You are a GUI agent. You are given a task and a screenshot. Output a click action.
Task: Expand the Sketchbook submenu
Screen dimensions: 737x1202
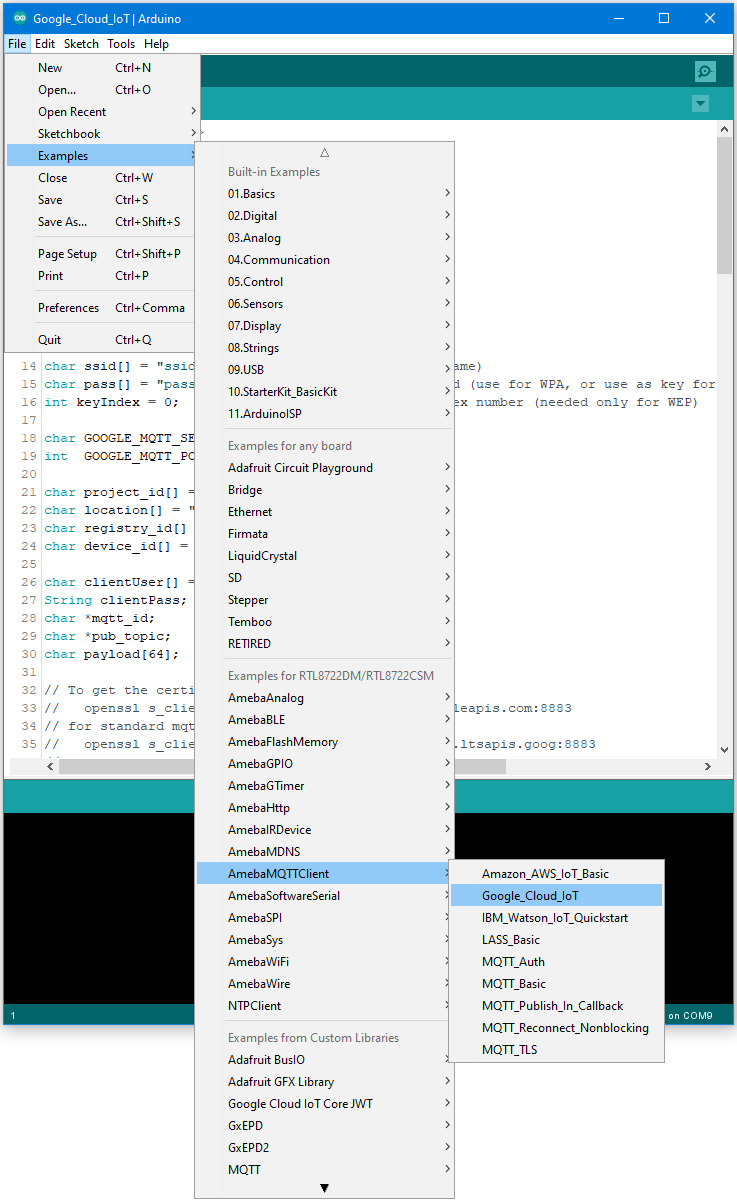tap(102, 134)
